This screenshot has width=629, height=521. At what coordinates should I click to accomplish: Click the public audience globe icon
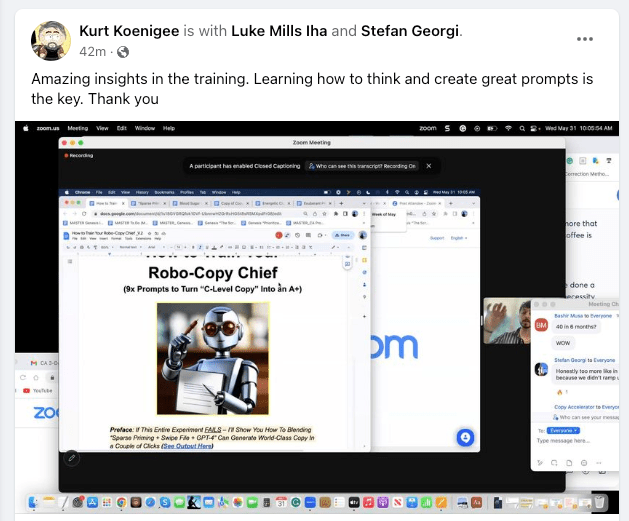point(124,51)
